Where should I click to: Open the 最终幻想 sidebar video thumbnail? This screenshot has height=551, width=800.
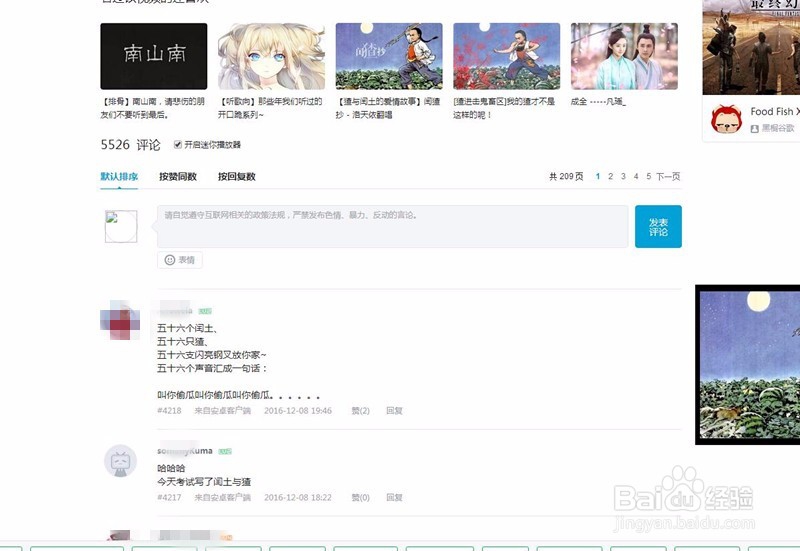[x=751, y=47]
